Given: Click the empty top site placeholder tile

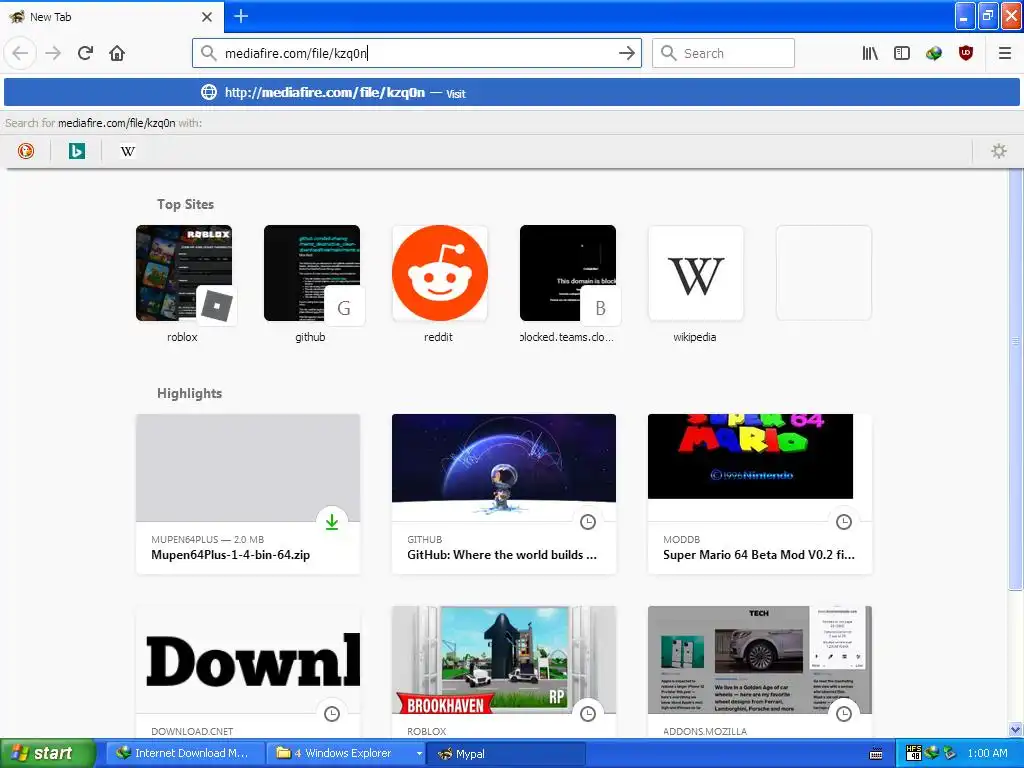Looking at the screenshot, I should (824, 273).
